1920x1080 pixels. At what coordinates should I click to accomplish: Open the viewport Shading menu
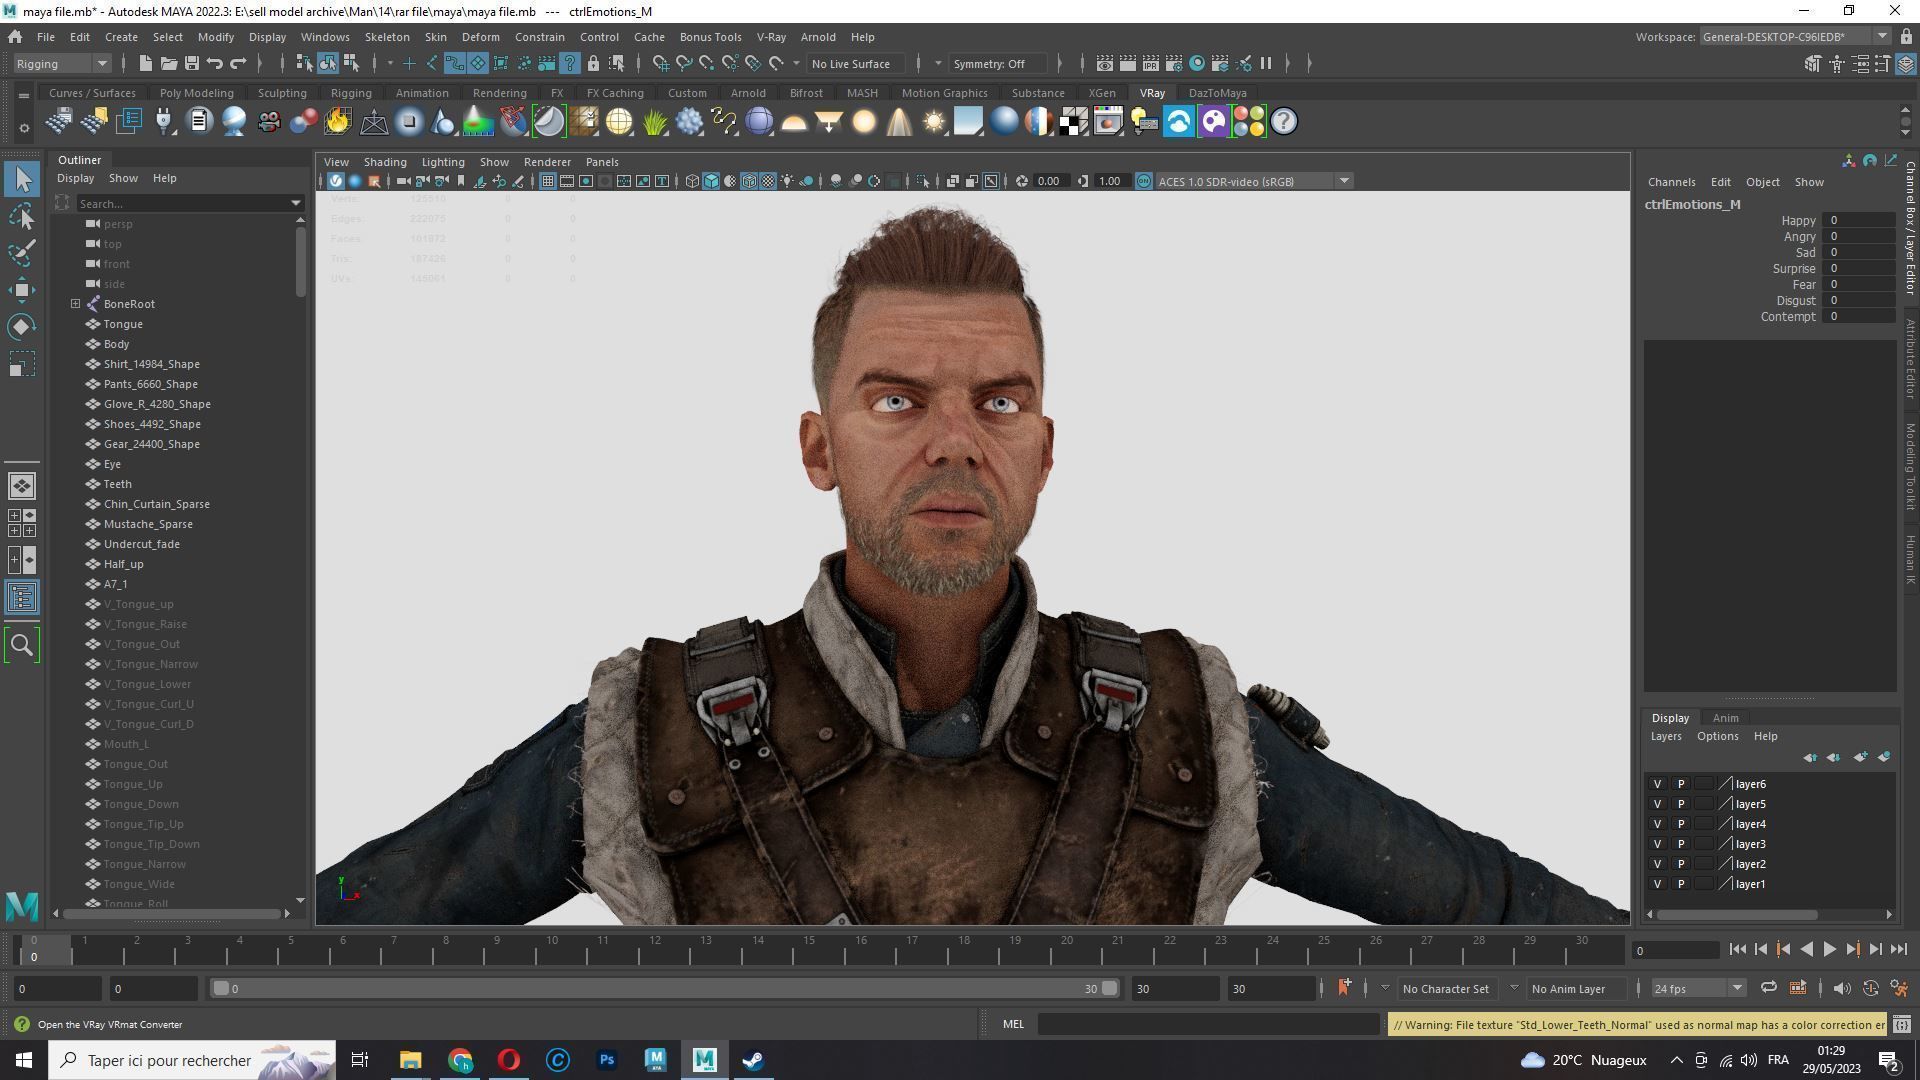coord(385,162)
